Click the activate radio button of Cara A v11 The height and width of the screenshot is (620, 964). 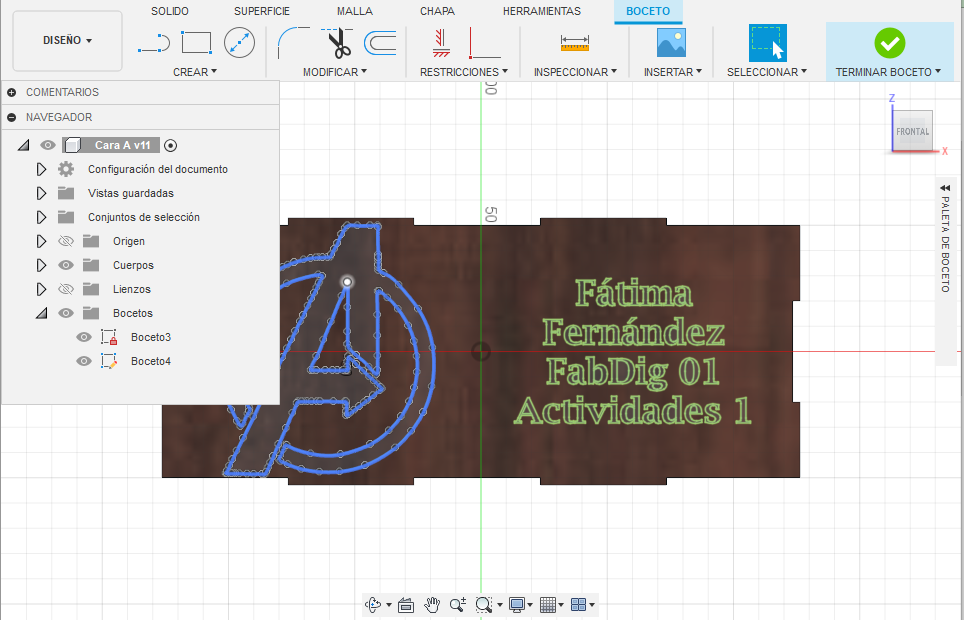[x=171, y=146]
